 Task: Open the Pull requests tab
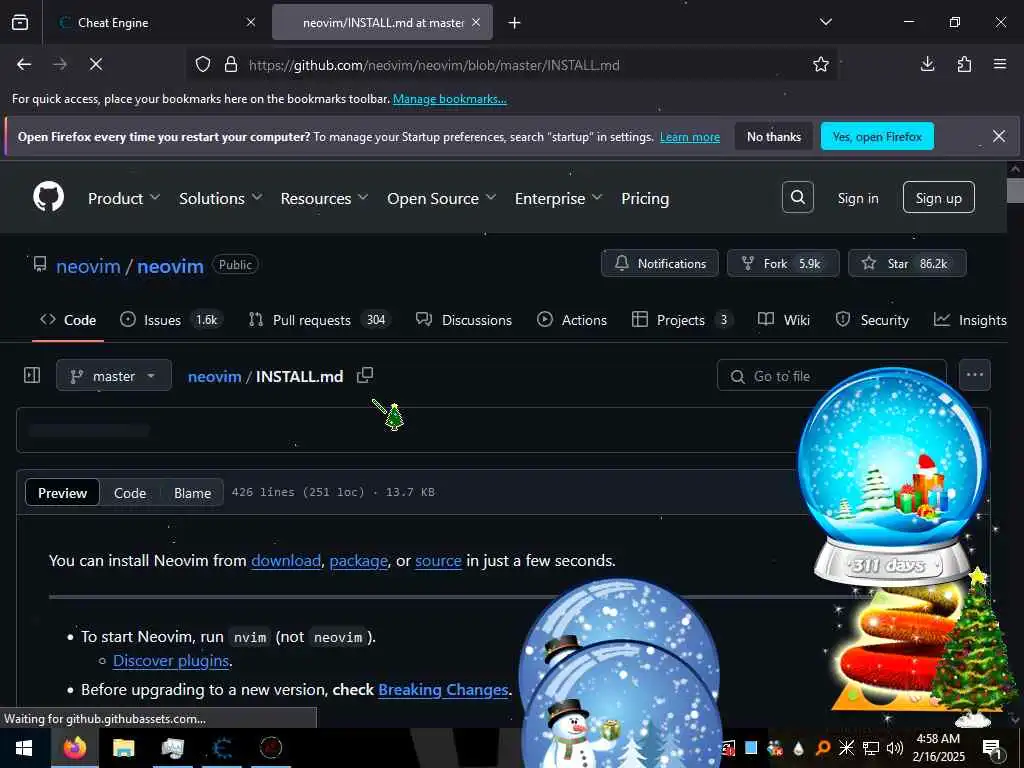[319, 320]
